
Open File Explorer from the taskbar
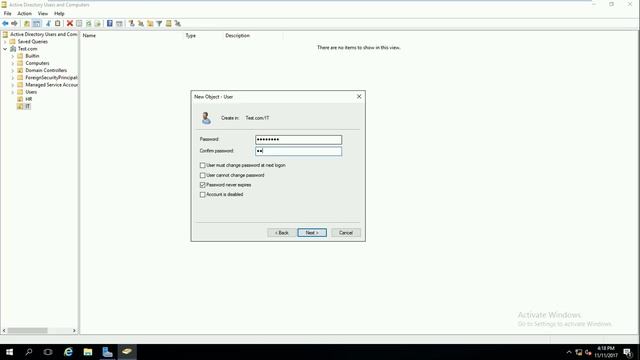(88, 352)
